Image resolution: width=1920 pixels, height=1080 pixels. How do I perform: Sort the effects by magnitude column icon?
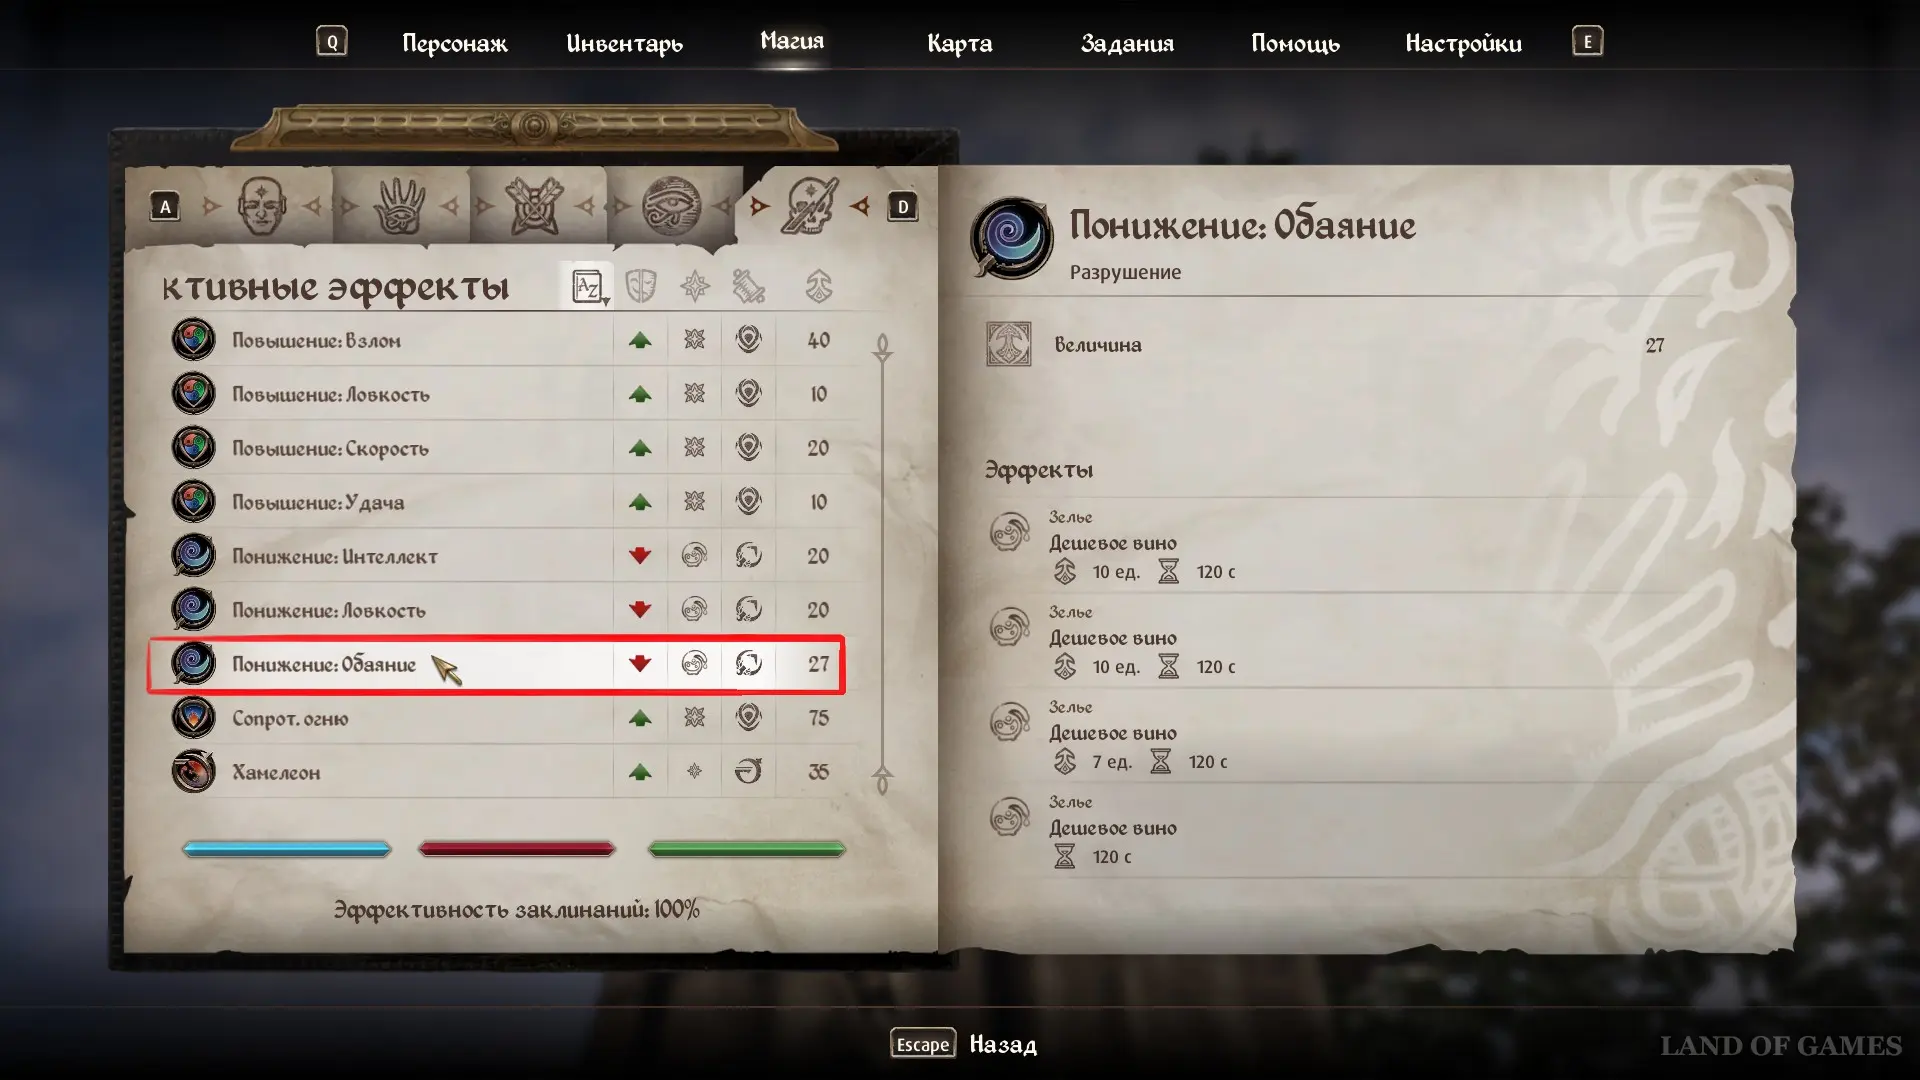pyautogui.click(x=819, y=287)
